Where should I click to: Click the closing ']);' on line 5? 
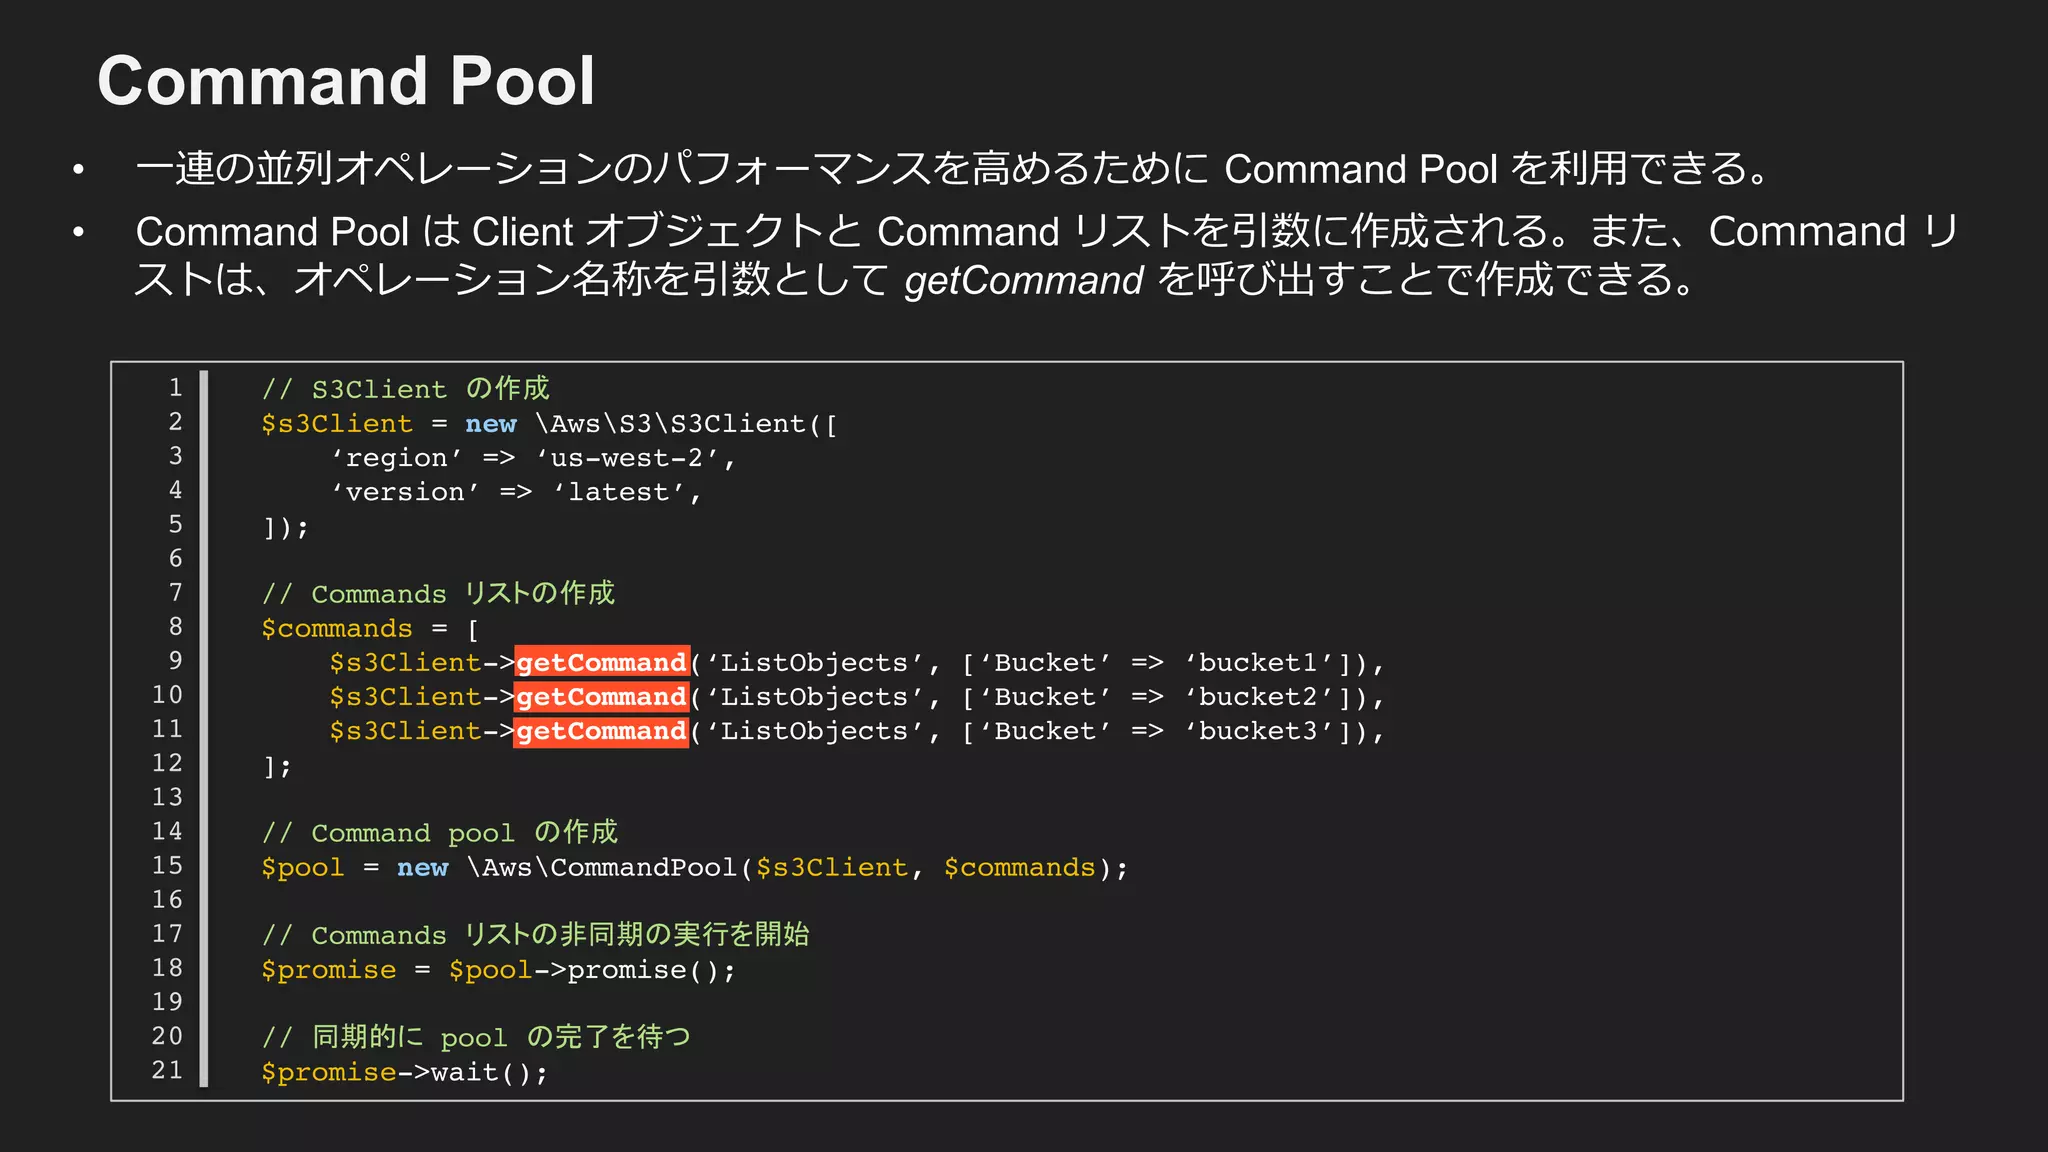(286, 527)
